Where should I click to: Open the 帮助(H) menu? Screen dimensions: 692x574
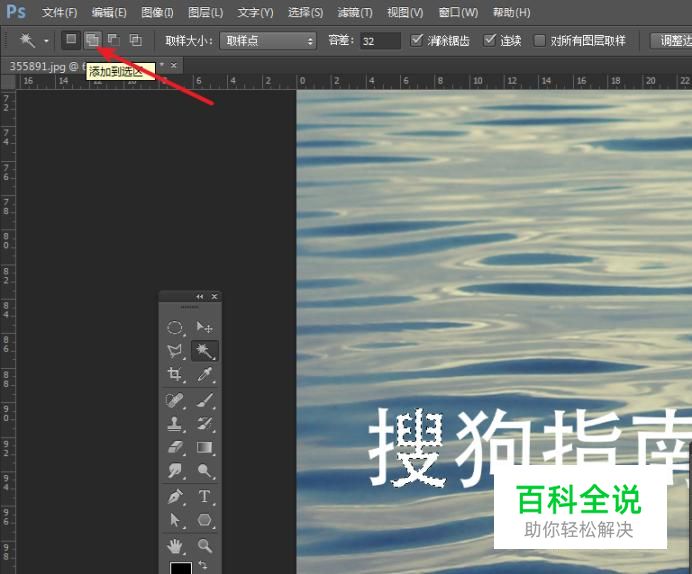pos(511,12)
